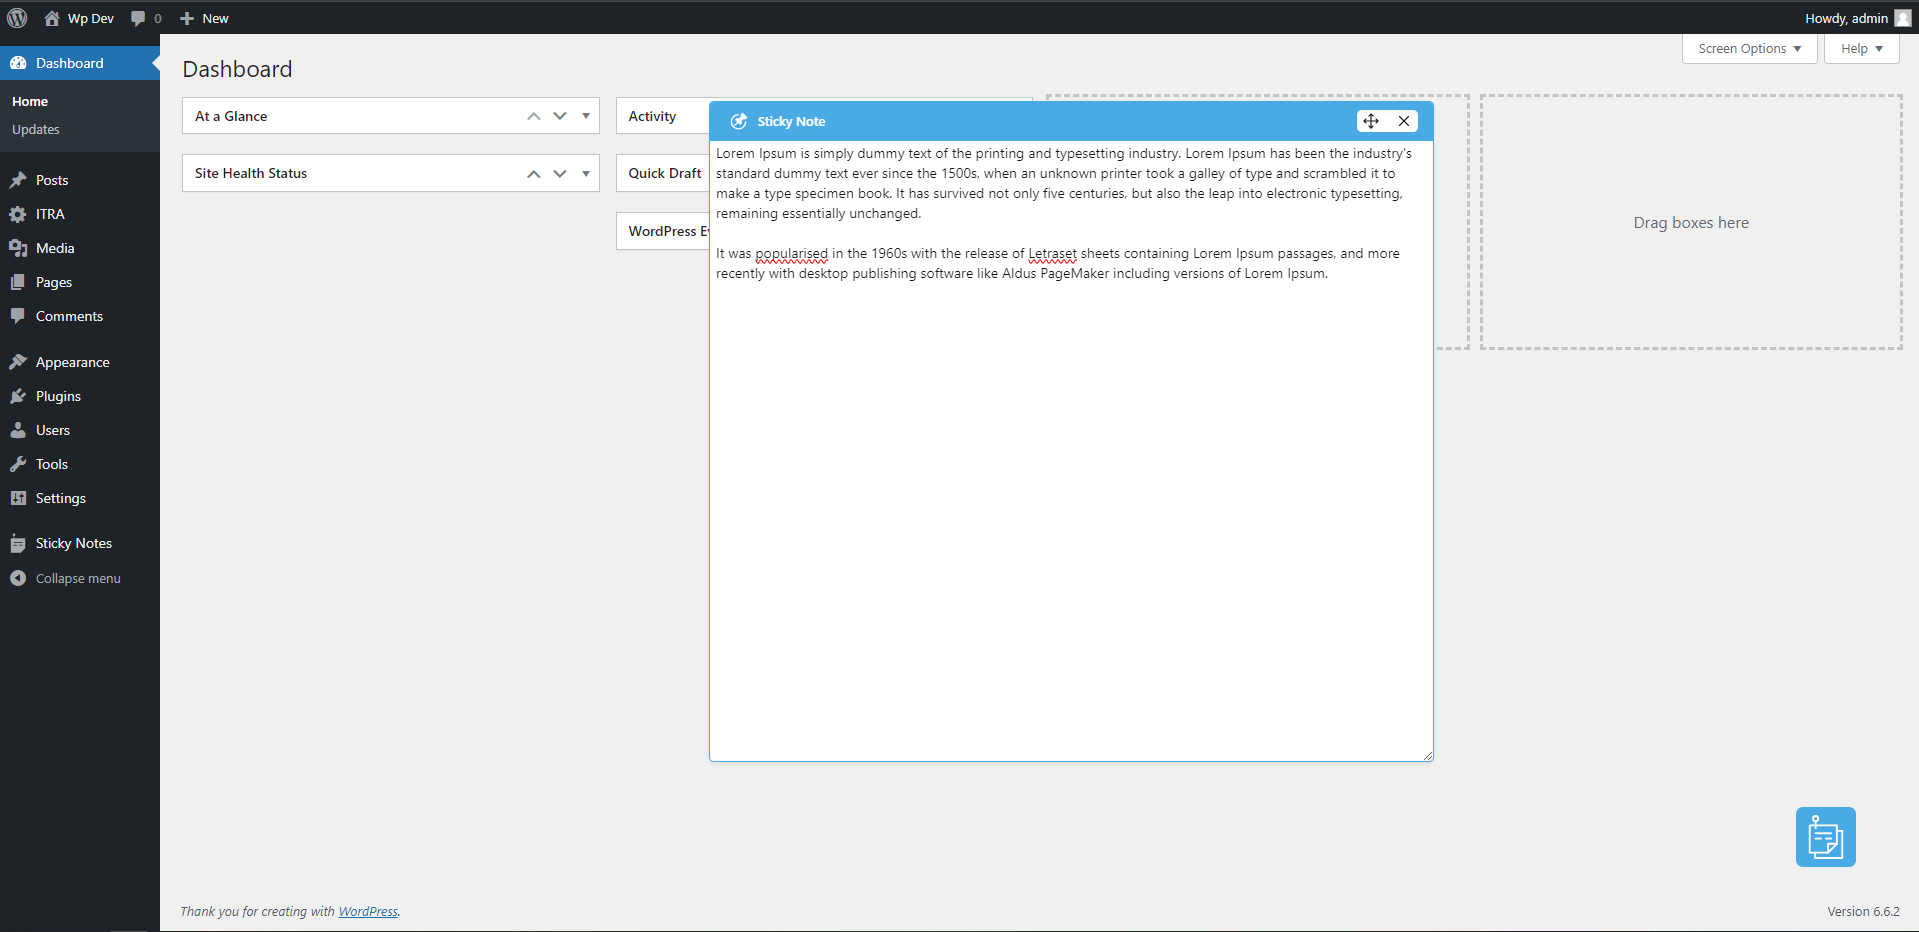1919x932 pixels.
Task: Click the Site Health Status title
Action: tap(251, 173)
